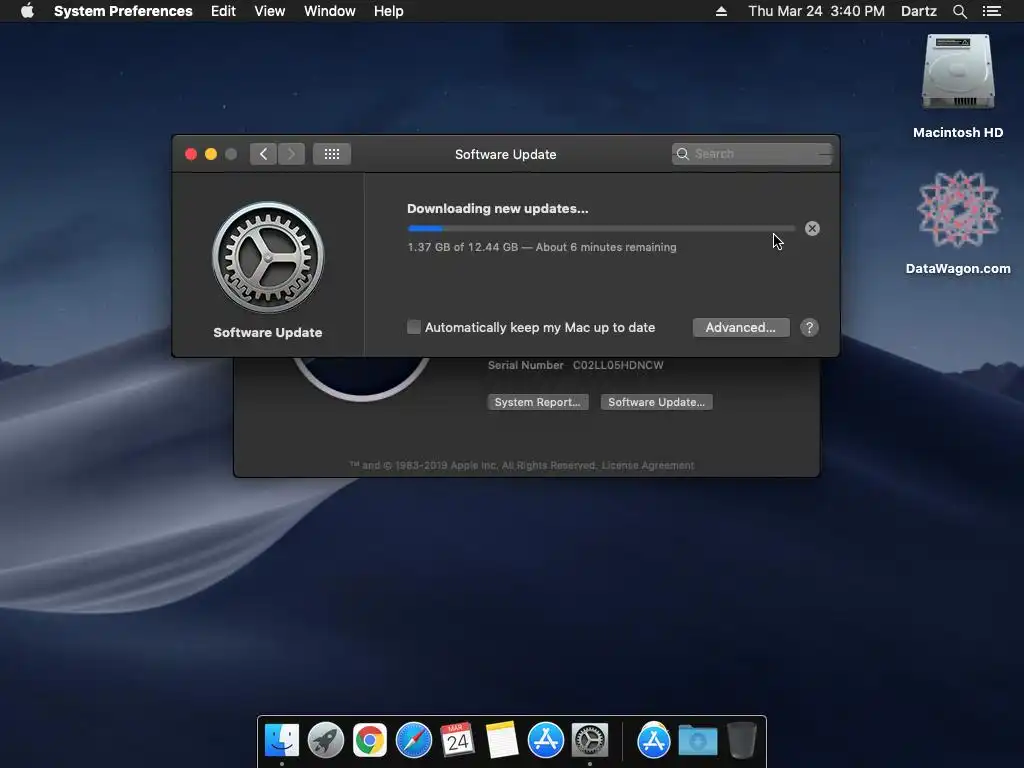Viewport: 1024px width, 768px height.
Task: Enable Automatically keep my Mac up to date
Action: tap(414, 327)
